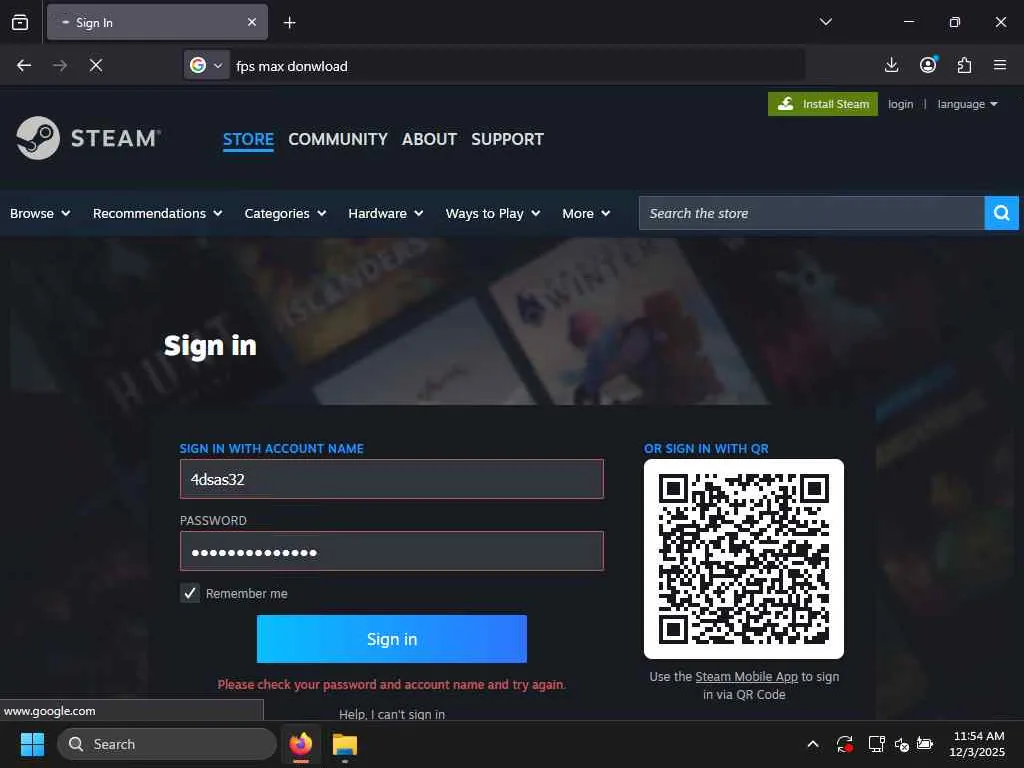The image size is (1024, 768).
Task: Open the Firefox downloads panel
Action: pos(891,65)
